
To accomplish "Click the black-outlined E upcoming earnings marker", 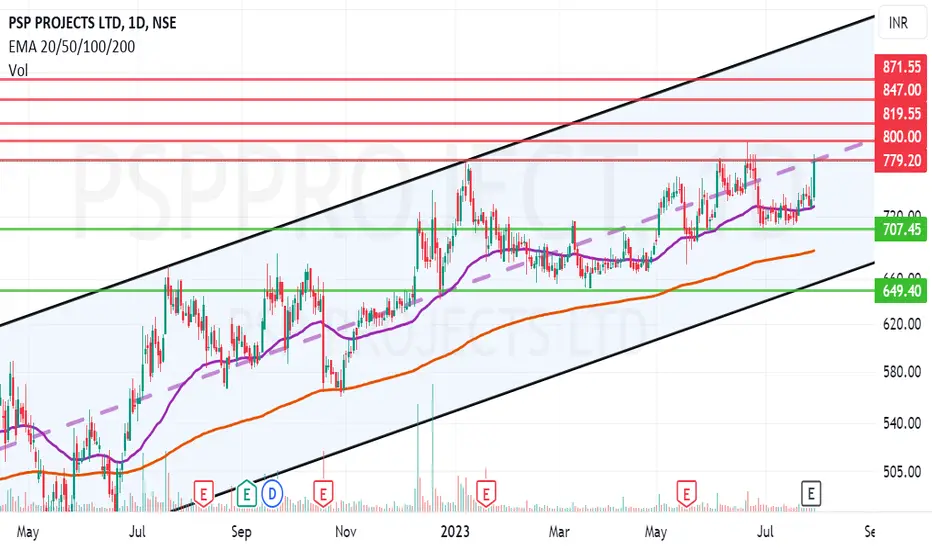I will [x=811, y=494].
